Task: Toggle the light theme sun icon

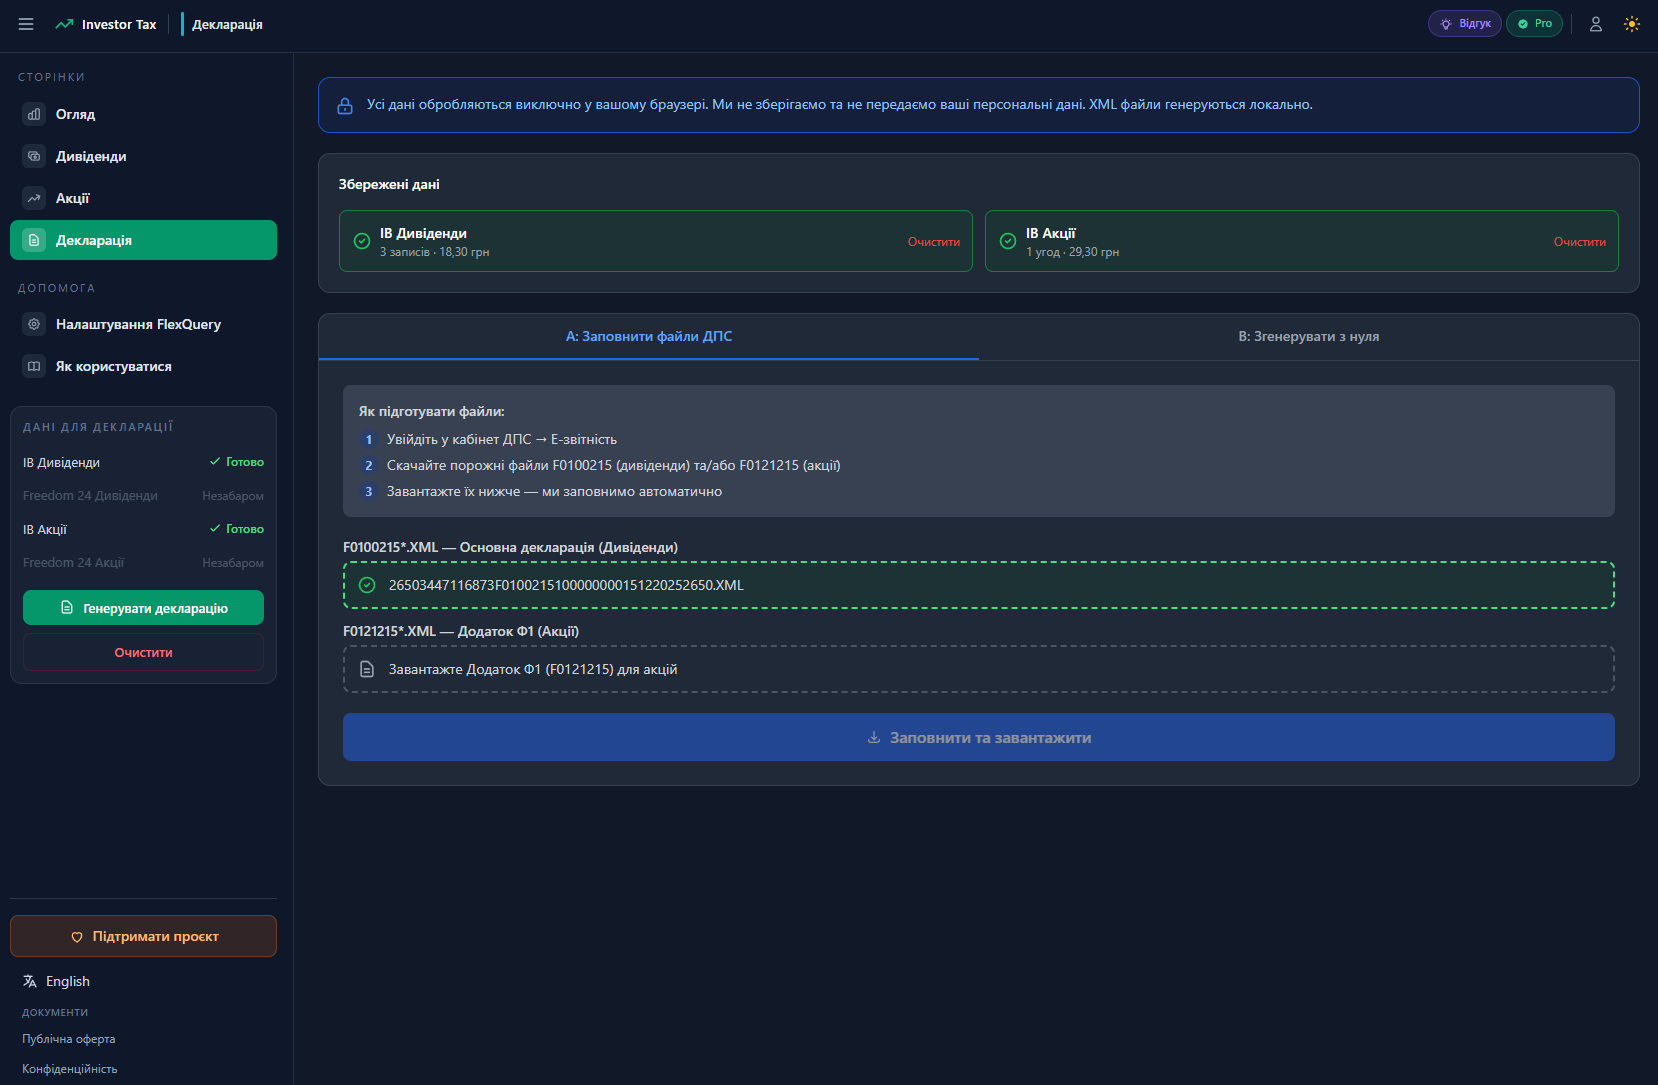Action: click(1632, 23)
